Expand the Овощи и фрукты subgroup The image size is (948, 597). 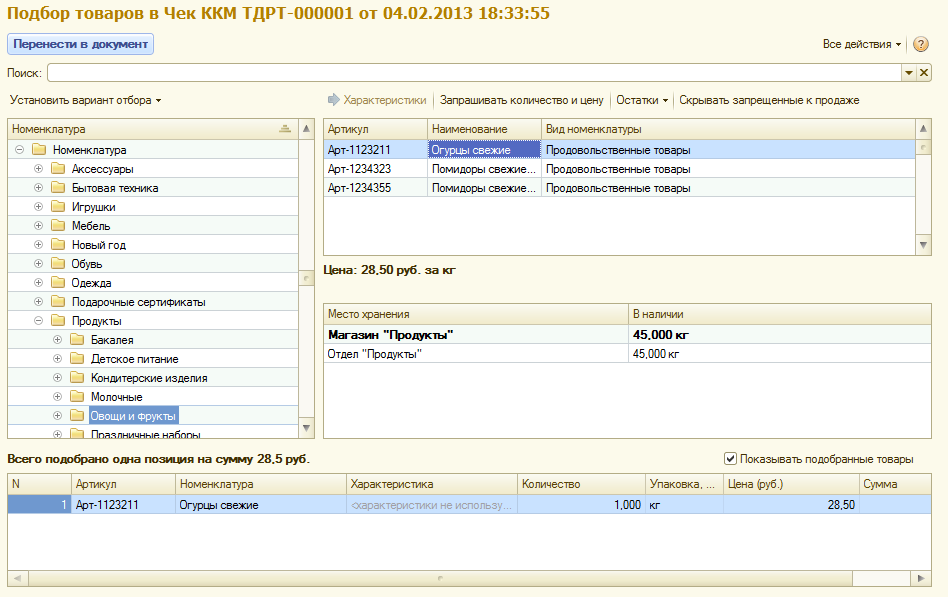pos(57,416)
